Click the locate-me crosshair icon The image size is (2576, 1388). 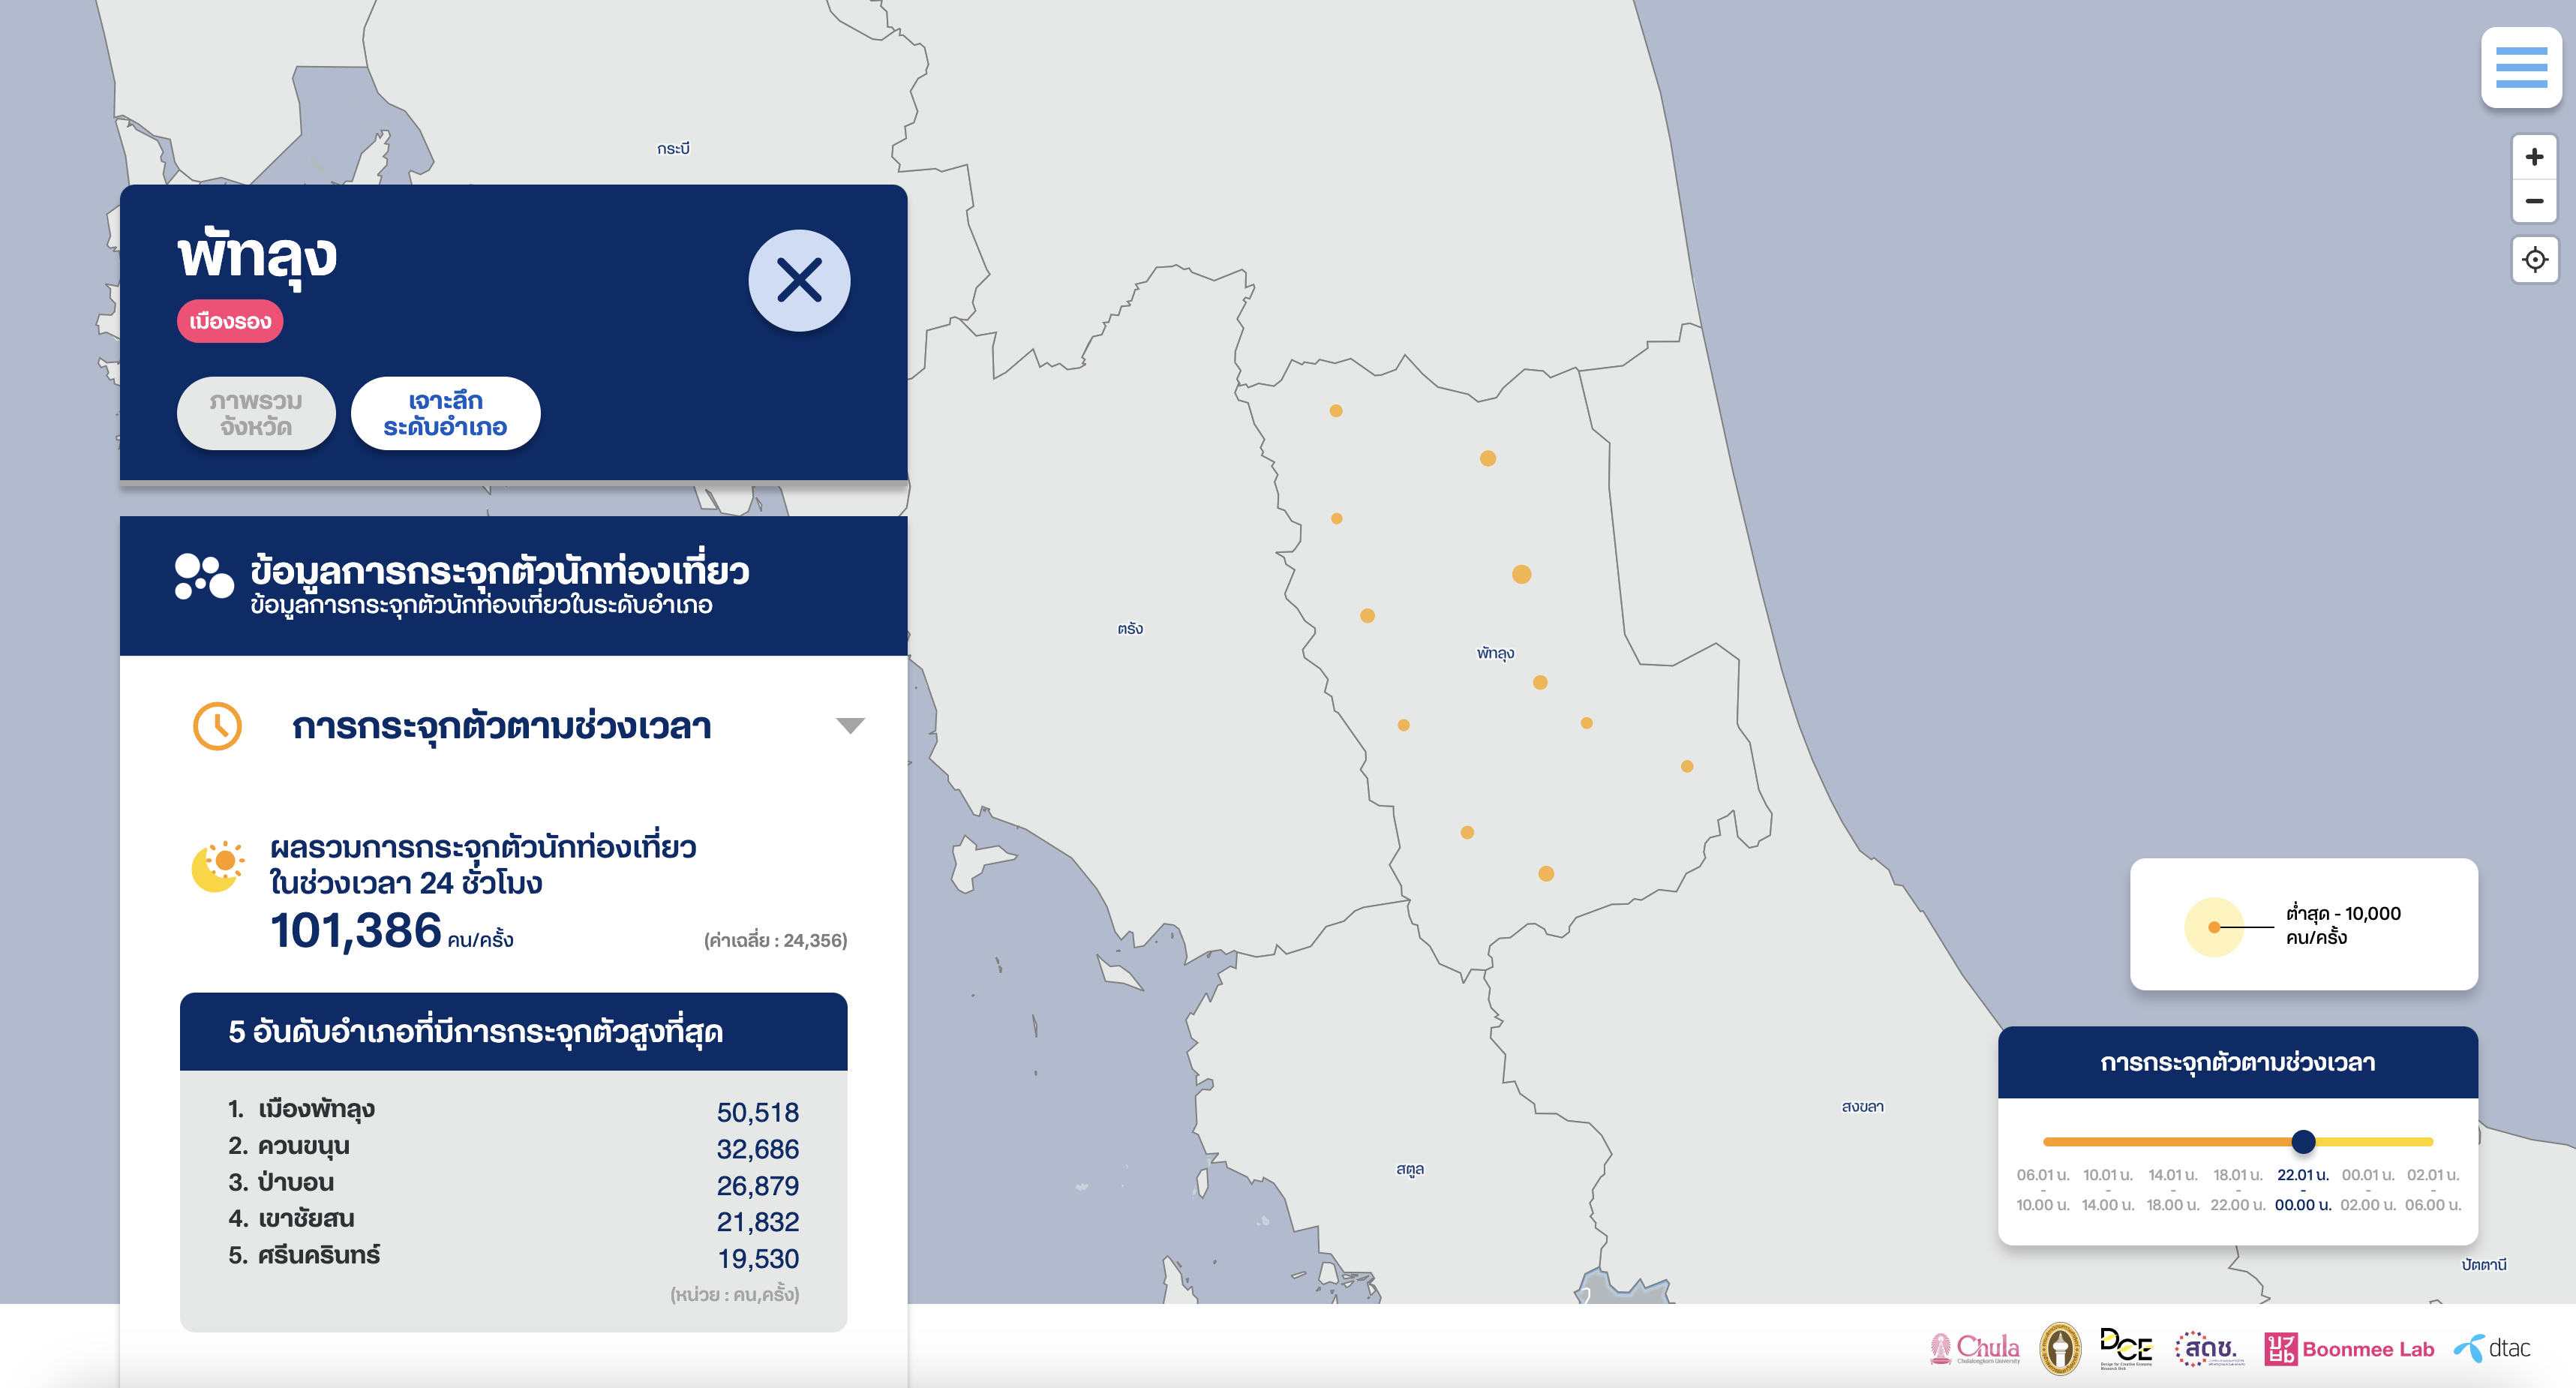tap(2534, 260)
